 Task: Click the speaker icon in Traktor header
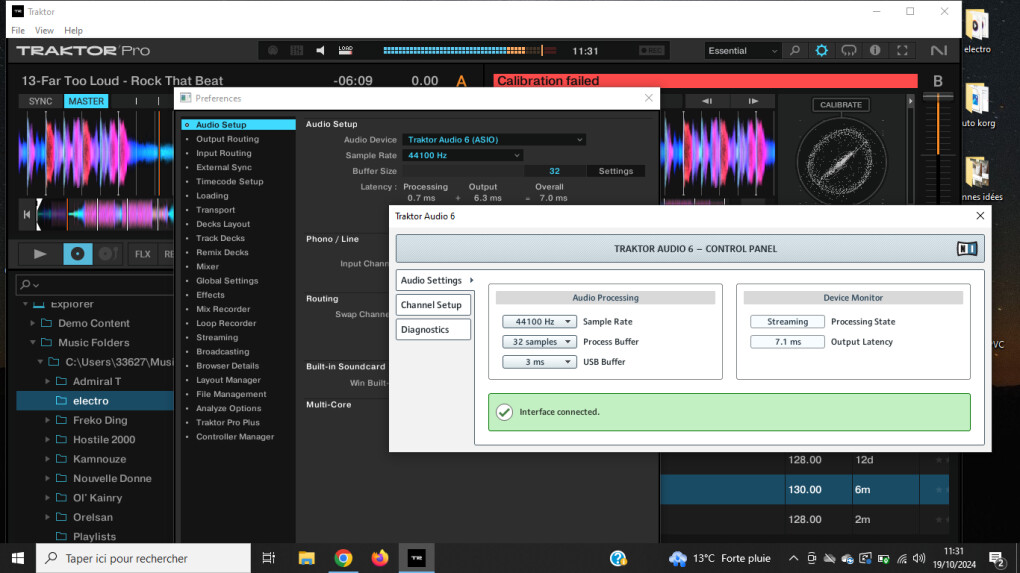320,51
